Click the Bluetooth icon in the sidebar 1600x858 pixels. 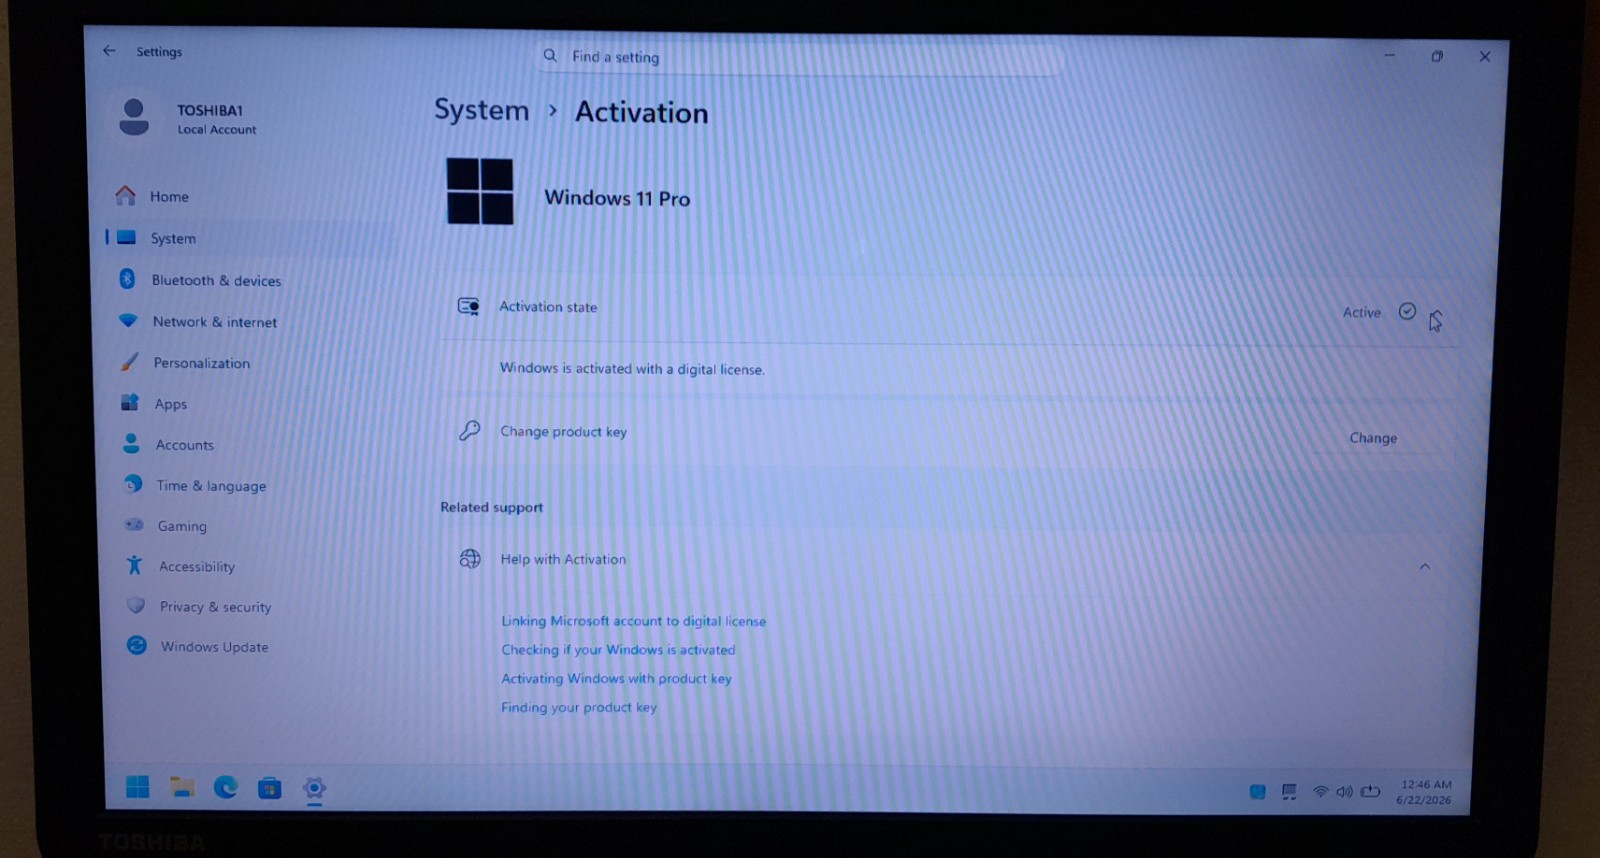coord(127,279)
